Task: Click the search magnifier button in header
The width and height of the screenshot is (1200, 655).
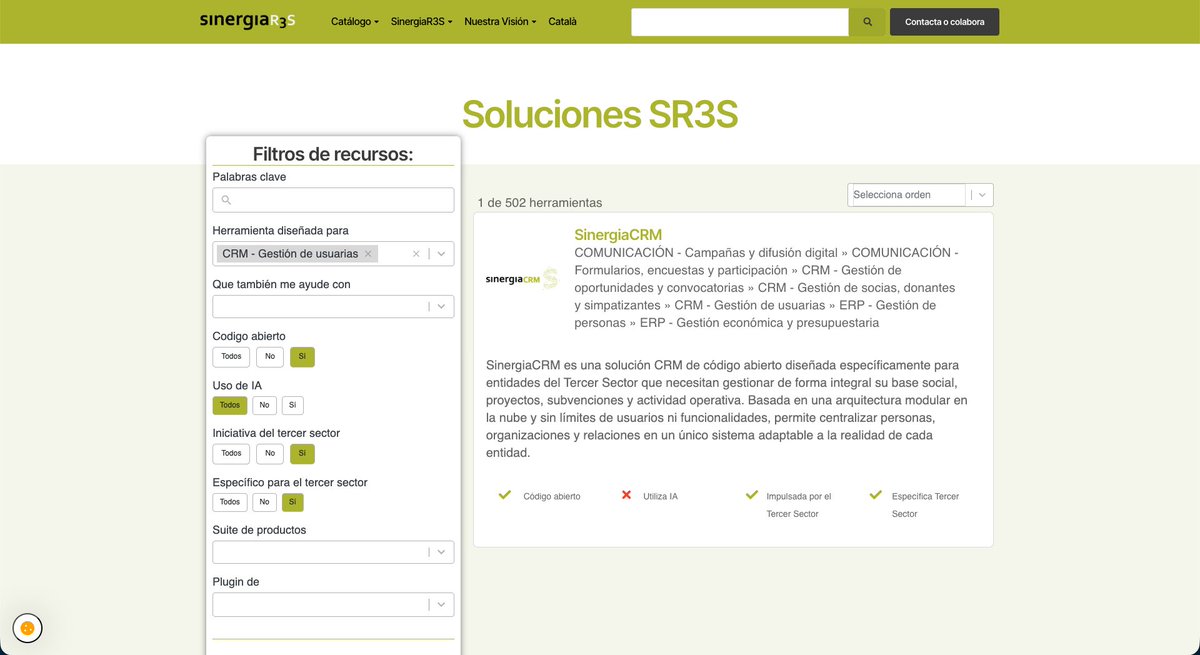Action: (867, 22)
